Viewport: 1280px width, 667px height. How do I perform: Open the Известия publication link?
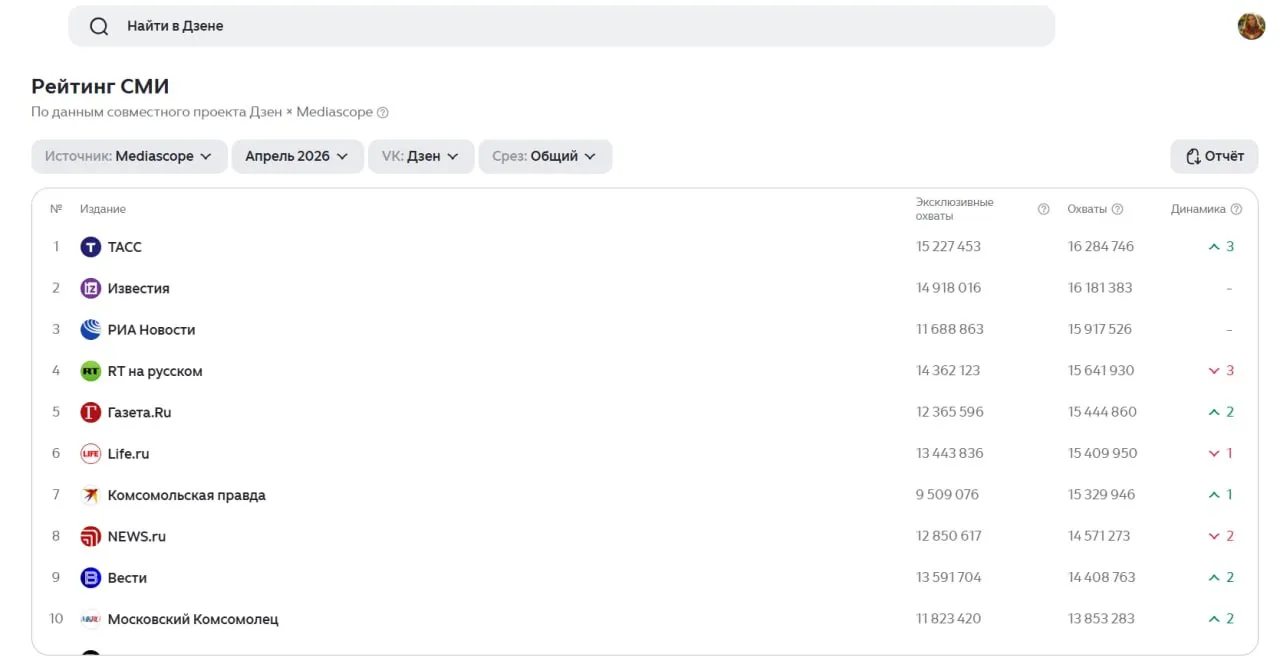click(139, 288)
